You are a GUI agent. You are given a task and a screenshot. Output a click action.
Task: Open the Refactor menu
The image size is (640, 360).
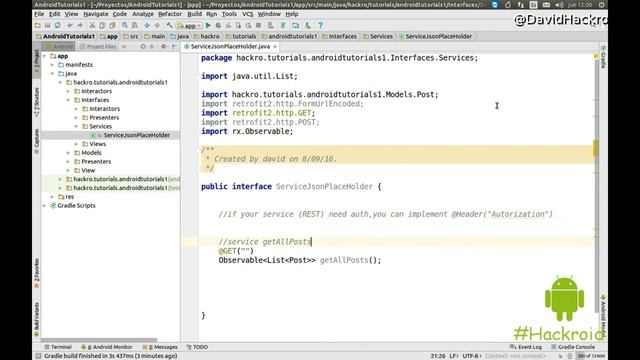click(170, 14)
